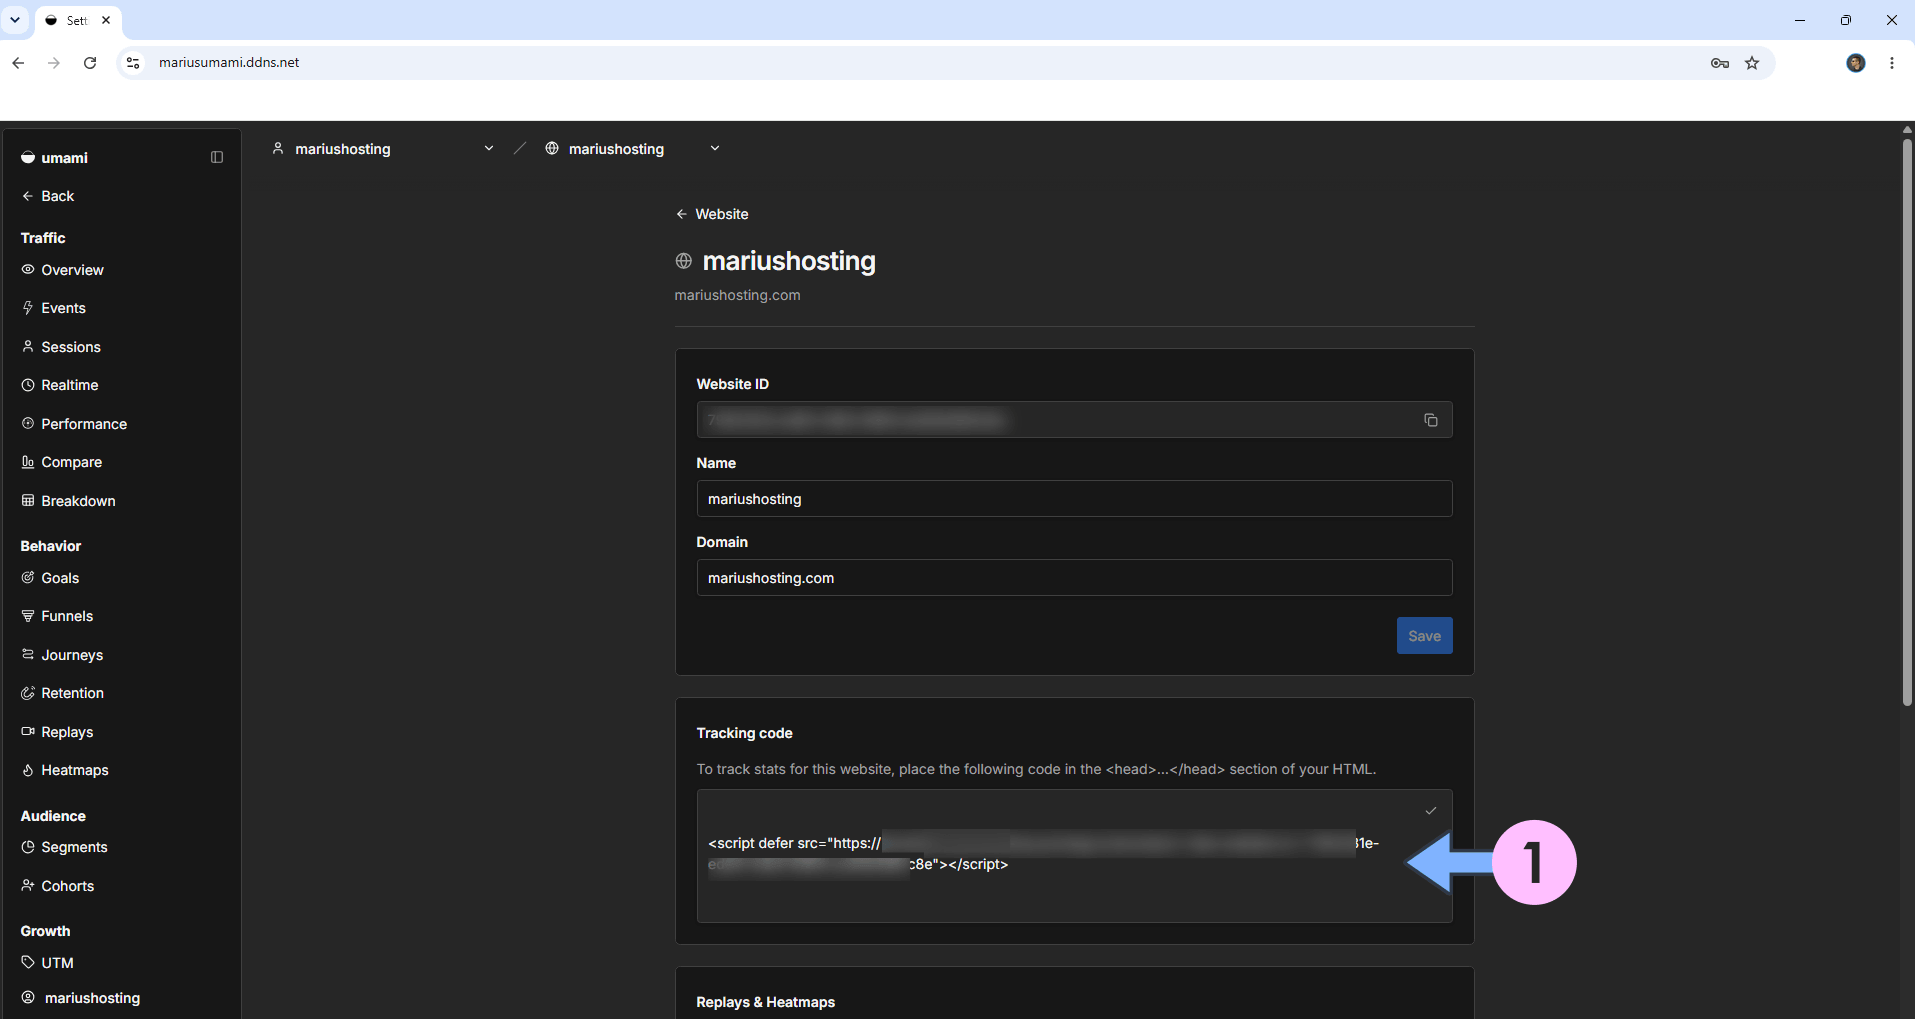This screenshot has height=1019, width=1915.
Task: Click the Website ID field
Action: coord(1074,420)
